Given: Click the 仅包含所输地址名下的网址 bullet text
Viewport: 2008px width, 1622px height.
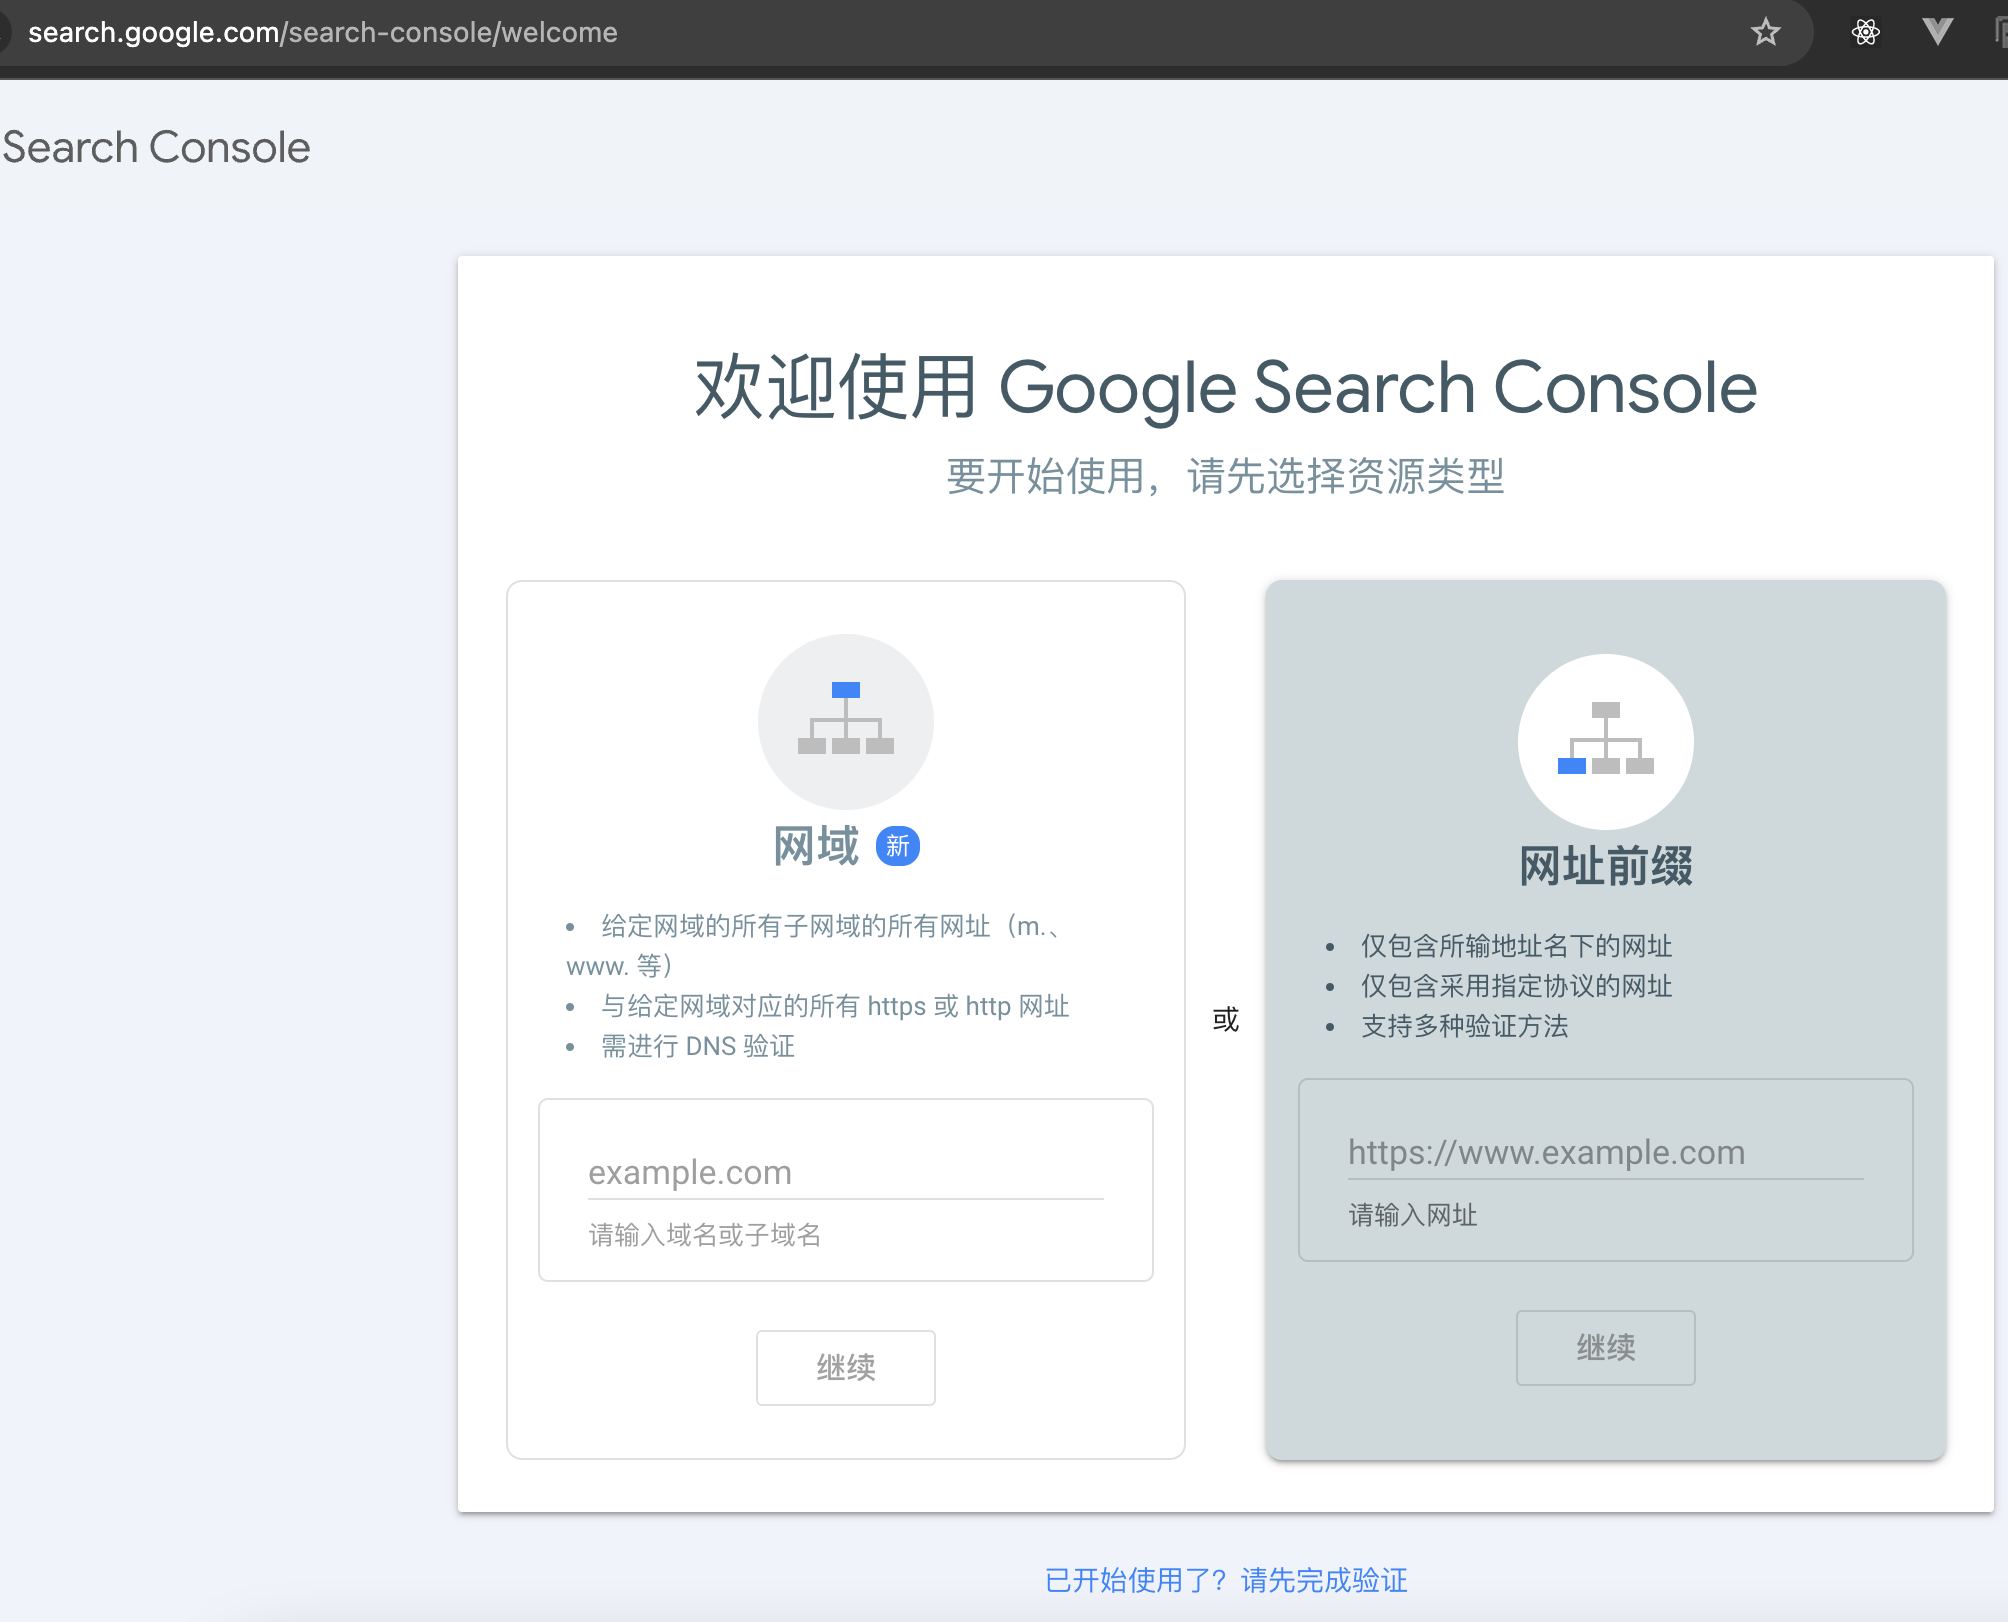Looking at the screenshot, I should [x=1516, y=946].
